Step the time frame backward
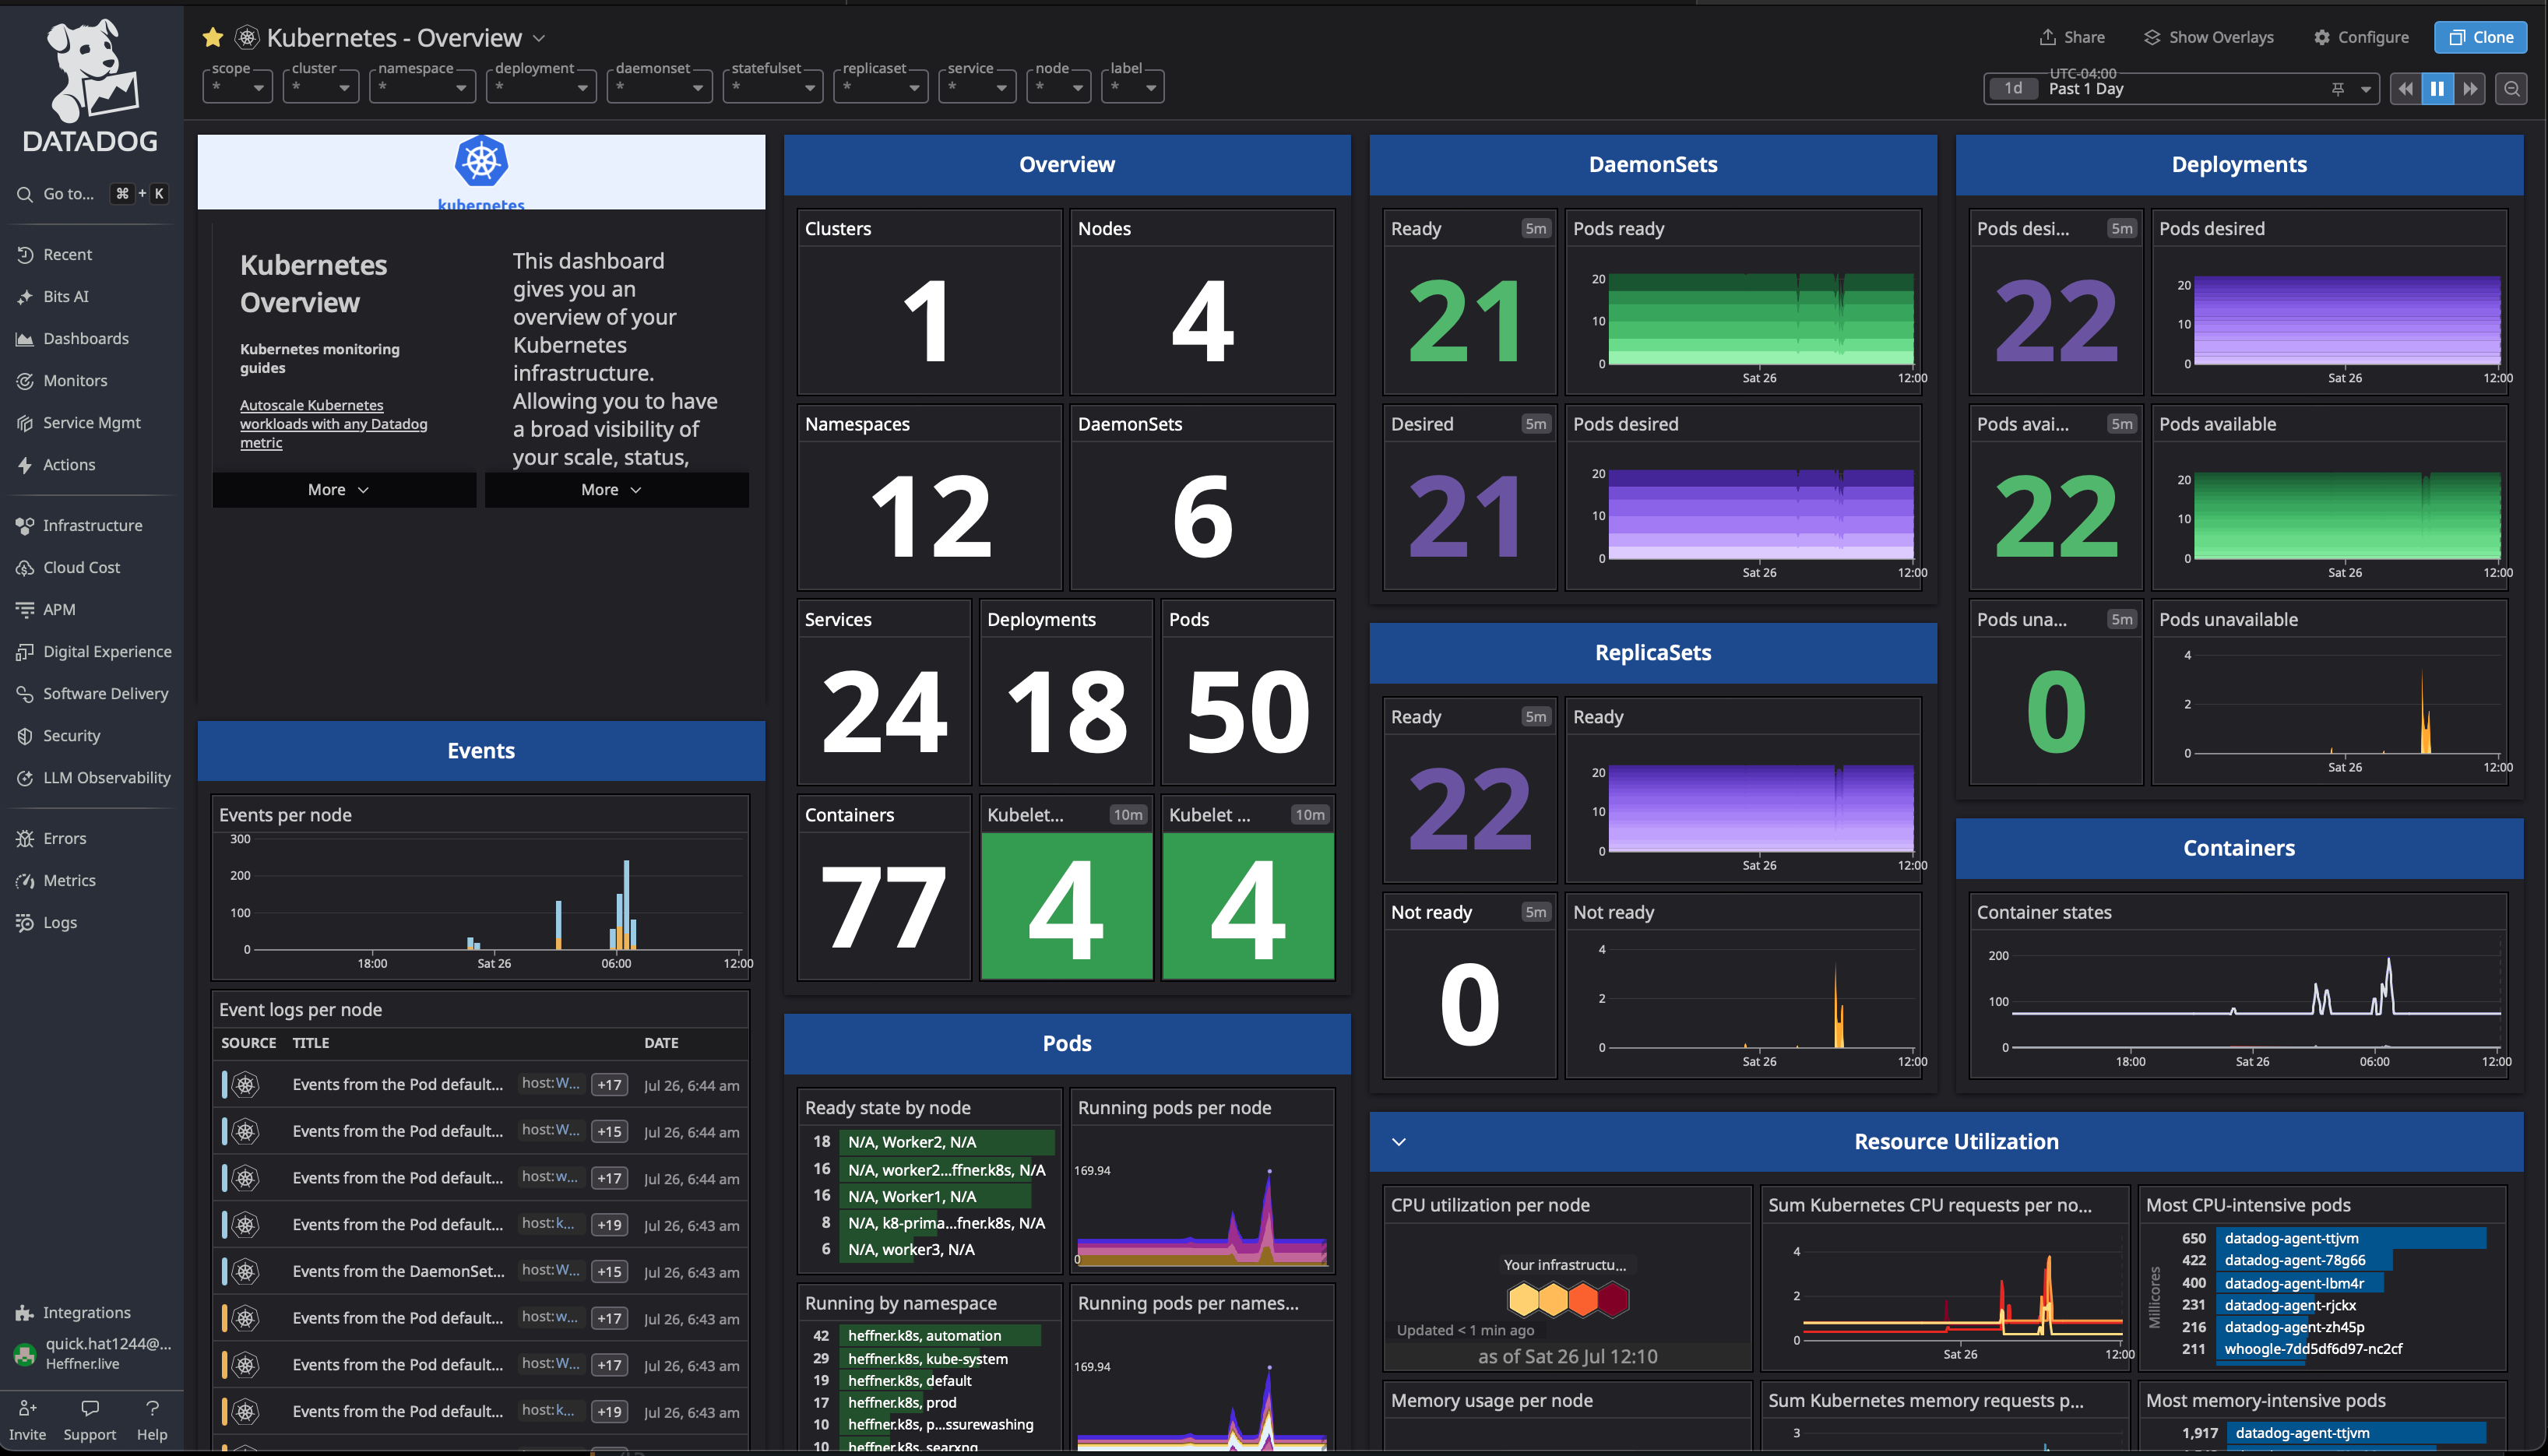This screenshot has width=2548, height=1456. tap(2406, 89)
